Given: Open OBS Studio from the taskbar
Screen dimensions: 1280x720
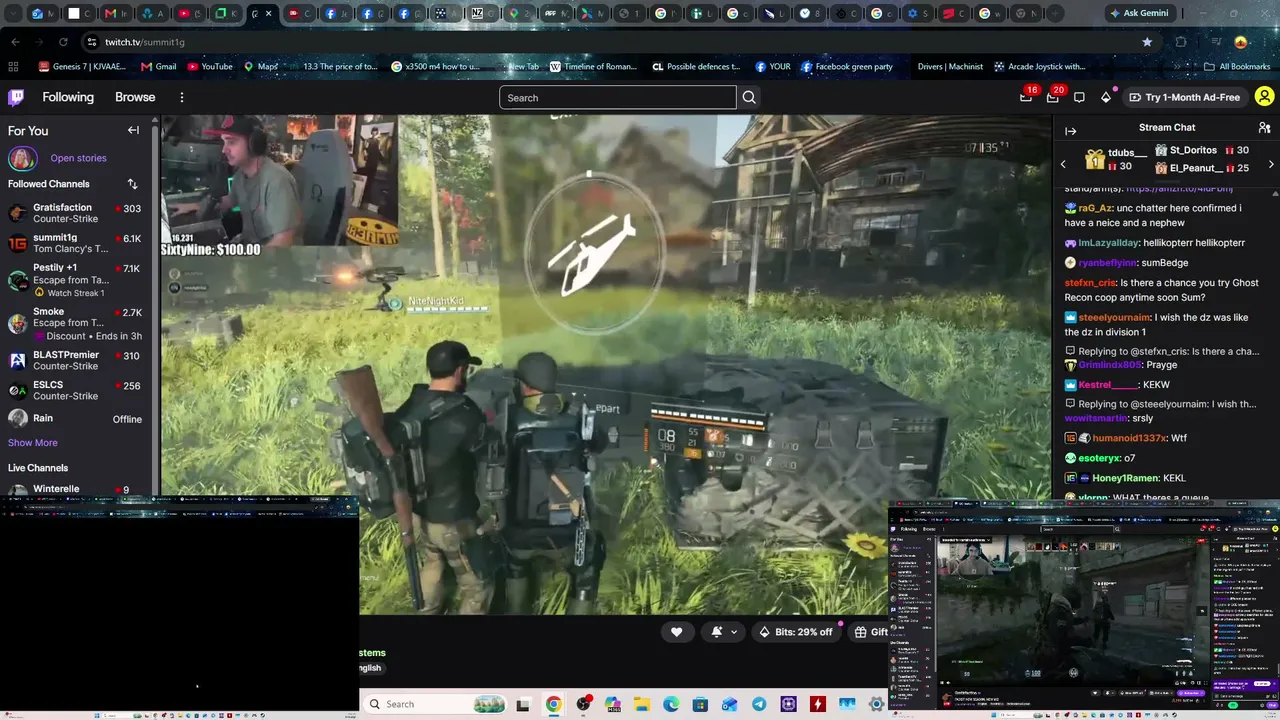Looking at the screenshot, I should tap(583, 704).
